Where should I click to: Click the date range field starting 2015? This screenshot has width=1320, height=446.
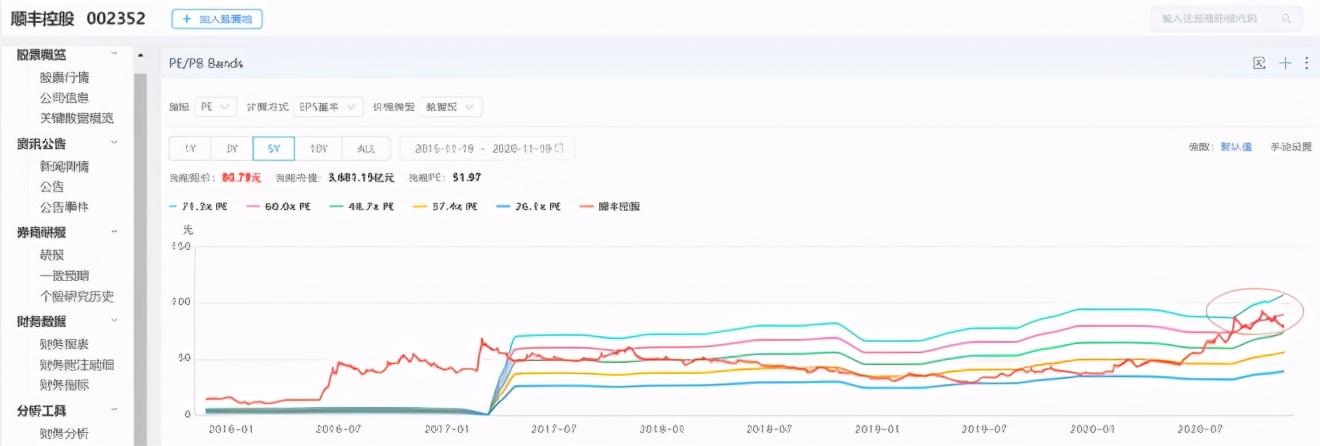[487, 148]
